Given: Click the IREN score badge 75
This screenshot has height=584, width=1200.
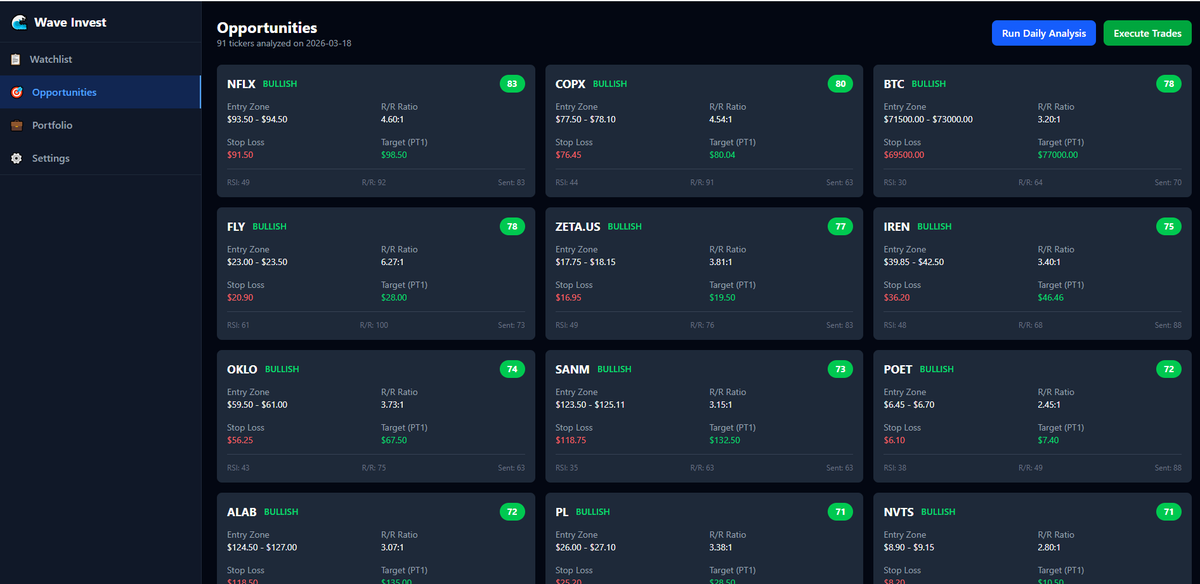Looking at the screenshot, I should point(1169,227).
